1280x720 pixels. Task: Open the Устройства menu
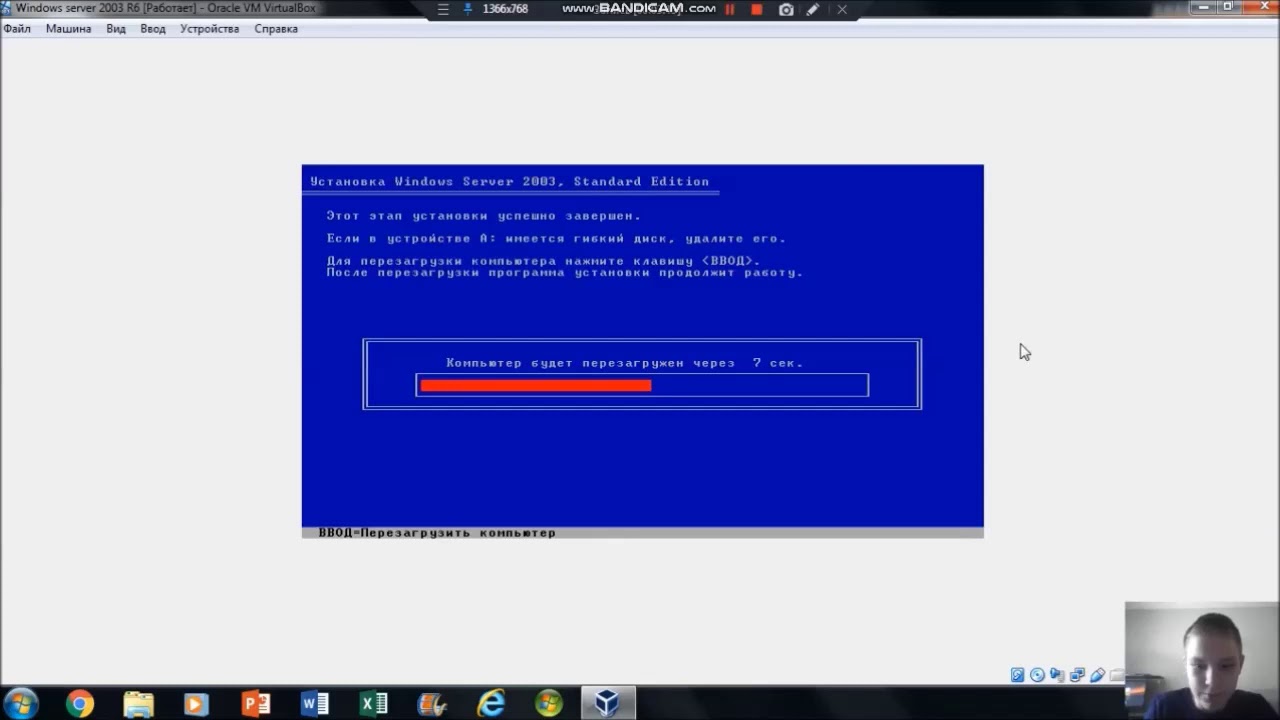[x=209, y=29]
